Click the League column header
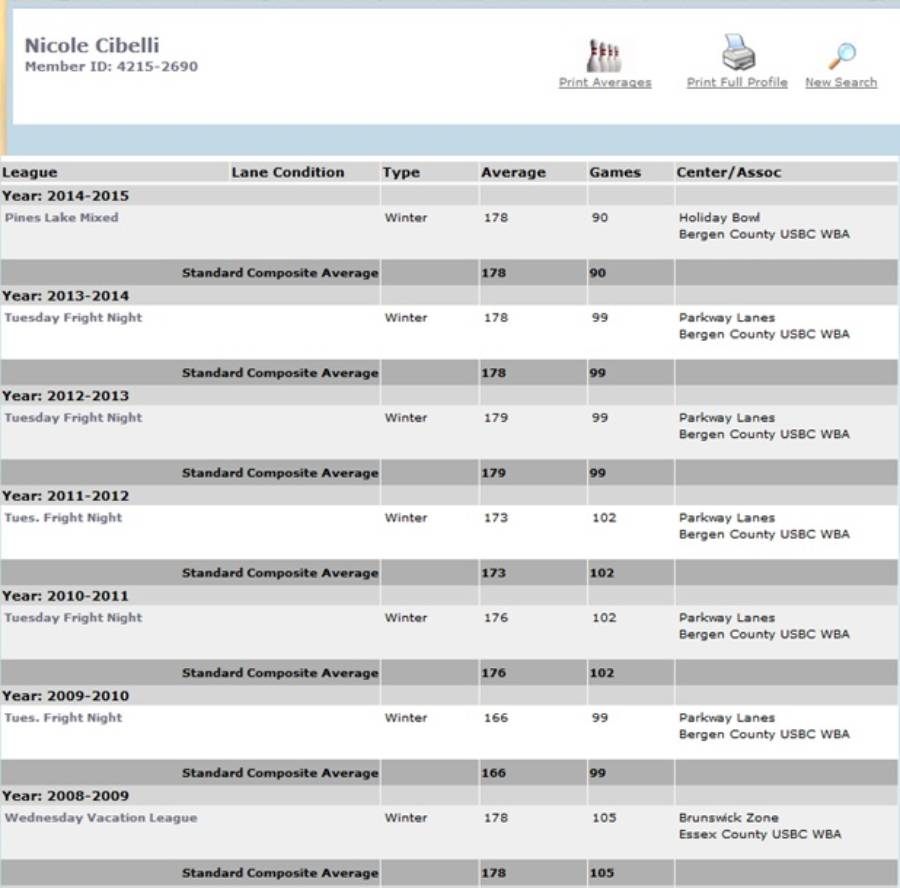Screen dimensions: 900x888 click(x=30, y=172)
